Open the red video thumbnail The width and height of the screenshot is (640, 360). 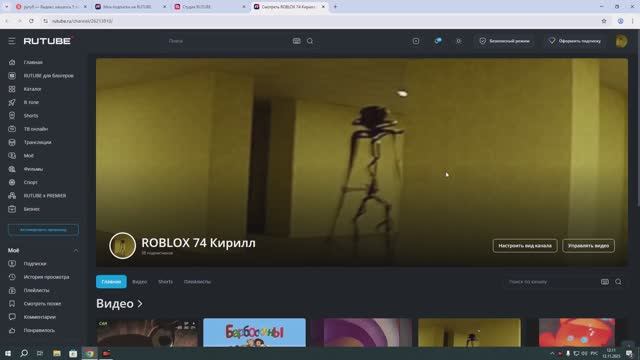577,333
